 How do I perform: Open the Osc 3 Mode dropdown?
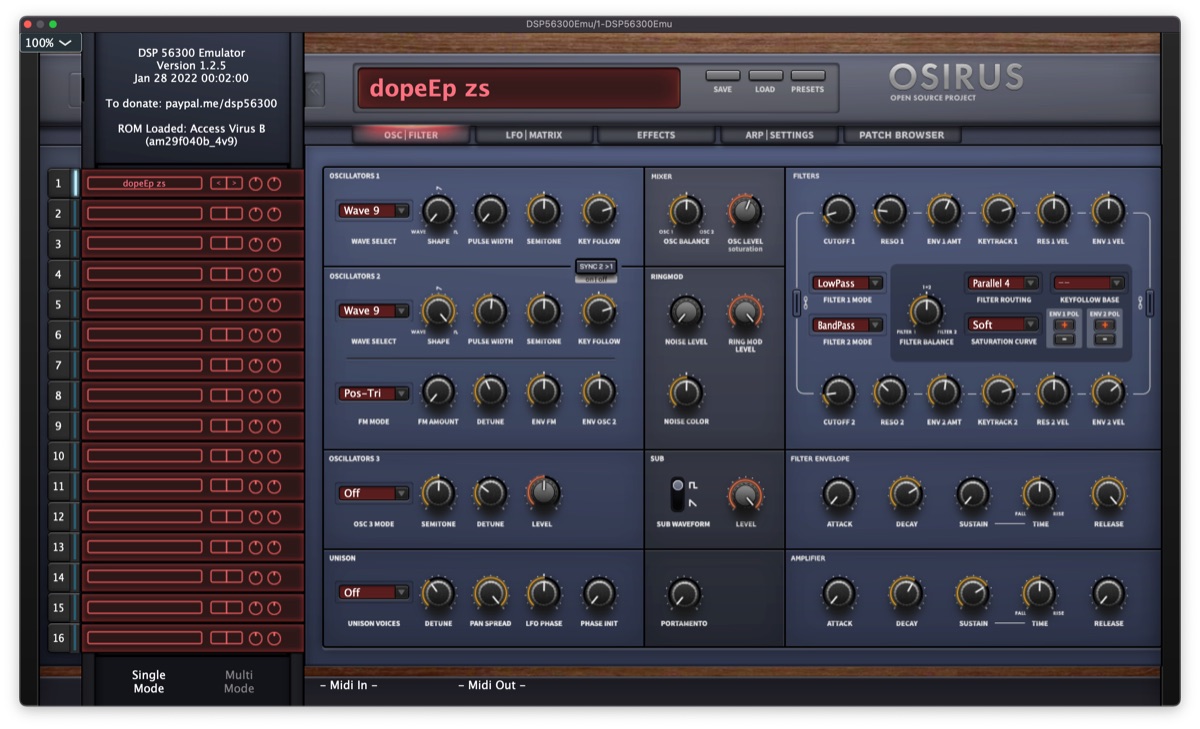pos(374,493)
